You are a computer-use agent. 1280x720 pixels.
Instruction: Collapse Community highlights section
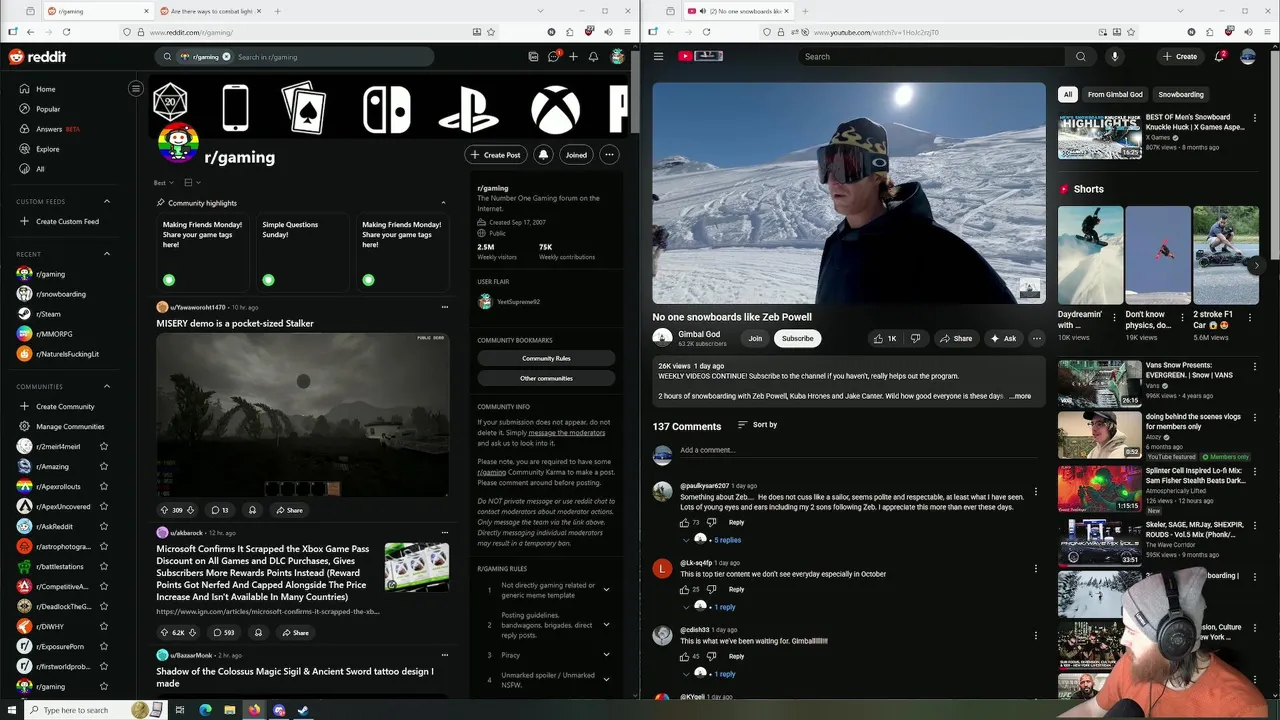pyautogui.click(x=443, y=203)
